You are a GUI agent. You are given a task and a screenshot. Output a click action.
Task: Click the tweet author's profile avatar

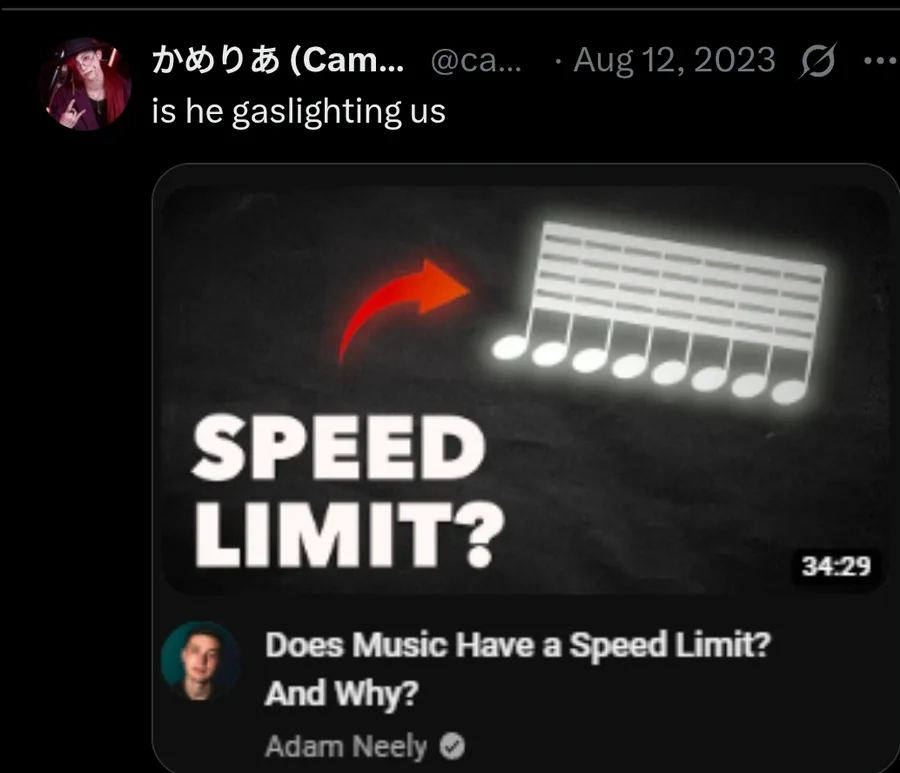[85, 84]
